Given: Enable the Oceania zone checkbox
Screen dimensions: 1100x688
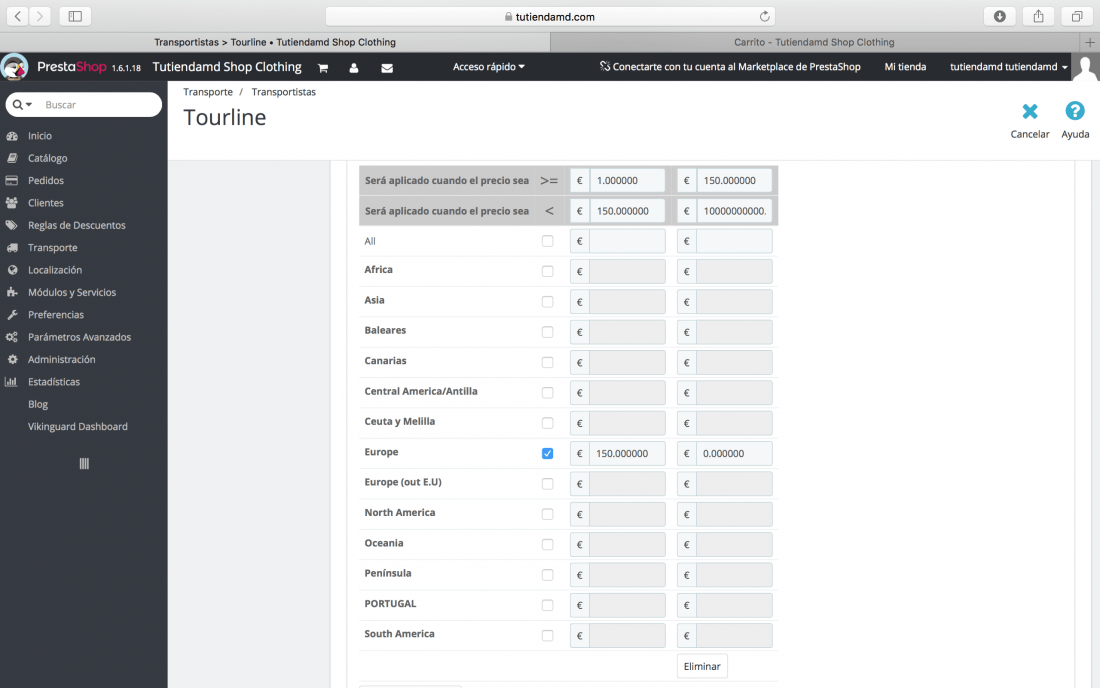Looking at the screenshot, I should [547, 545].
